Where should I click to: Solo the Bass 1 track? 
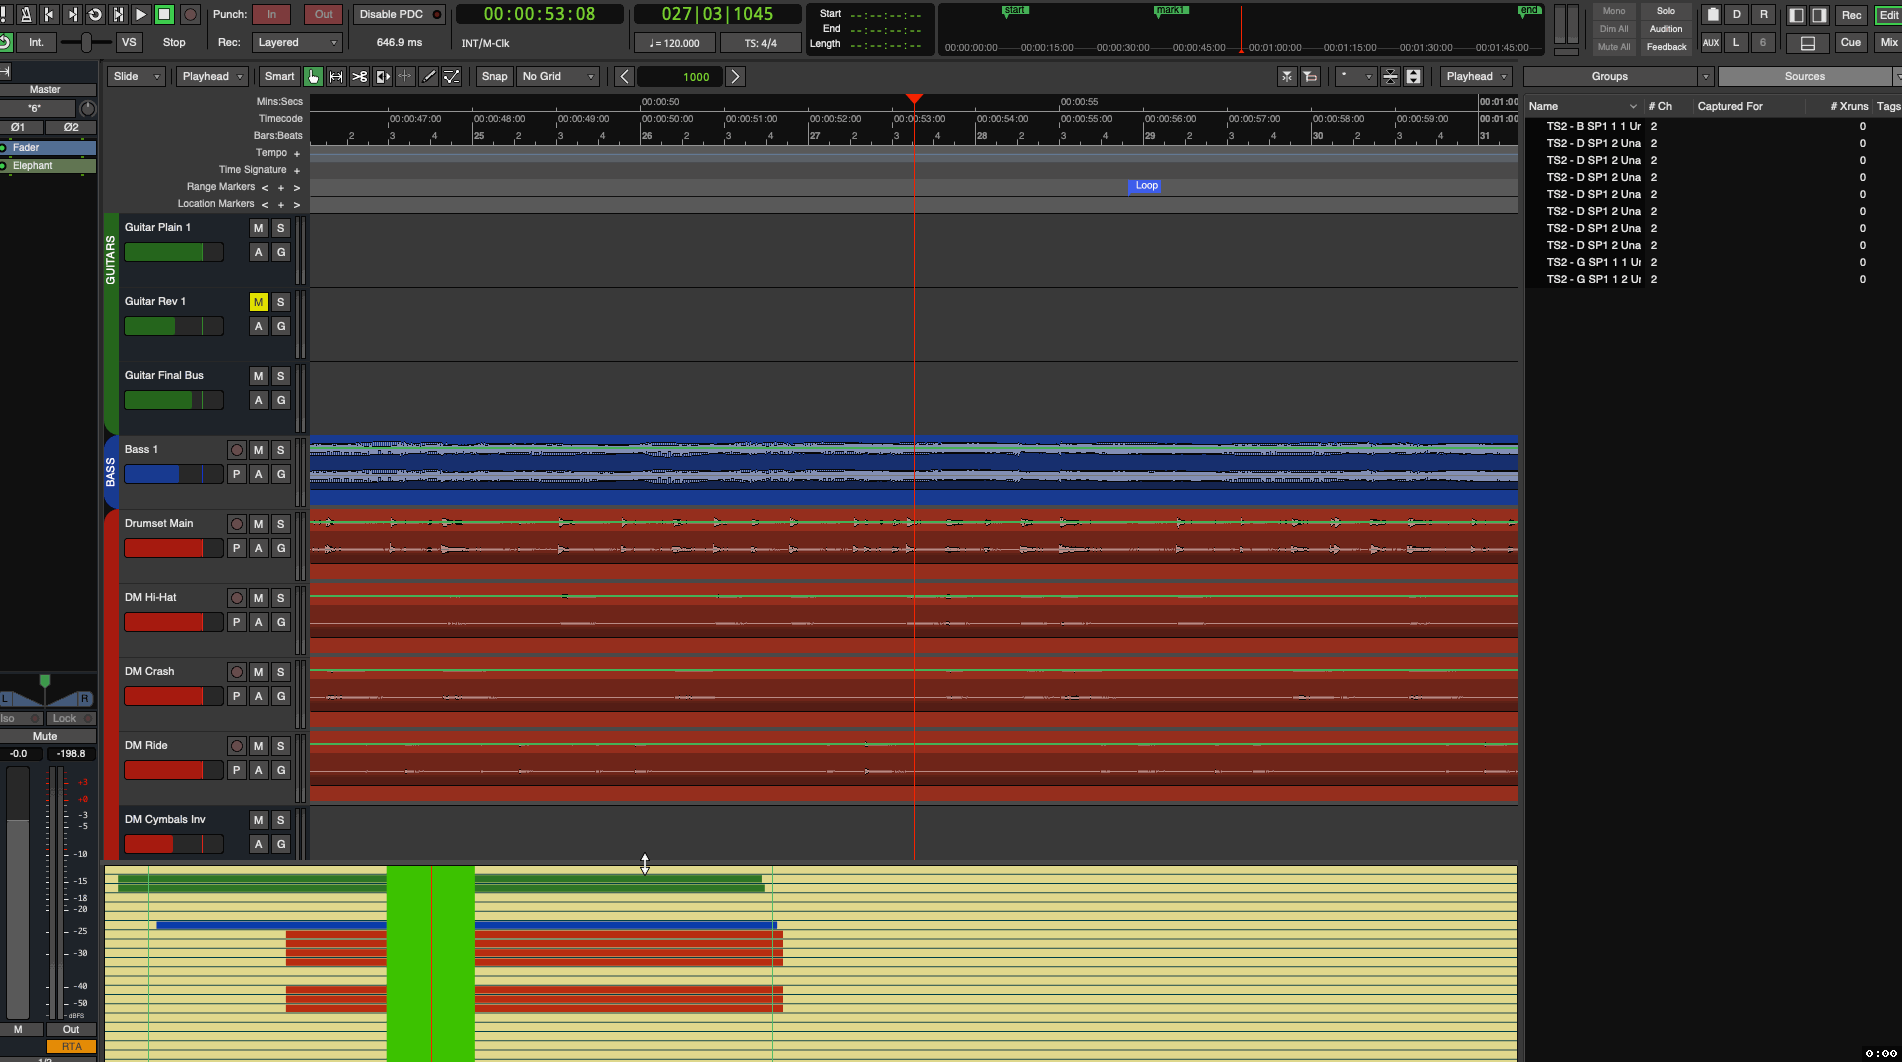coord(280,450)
